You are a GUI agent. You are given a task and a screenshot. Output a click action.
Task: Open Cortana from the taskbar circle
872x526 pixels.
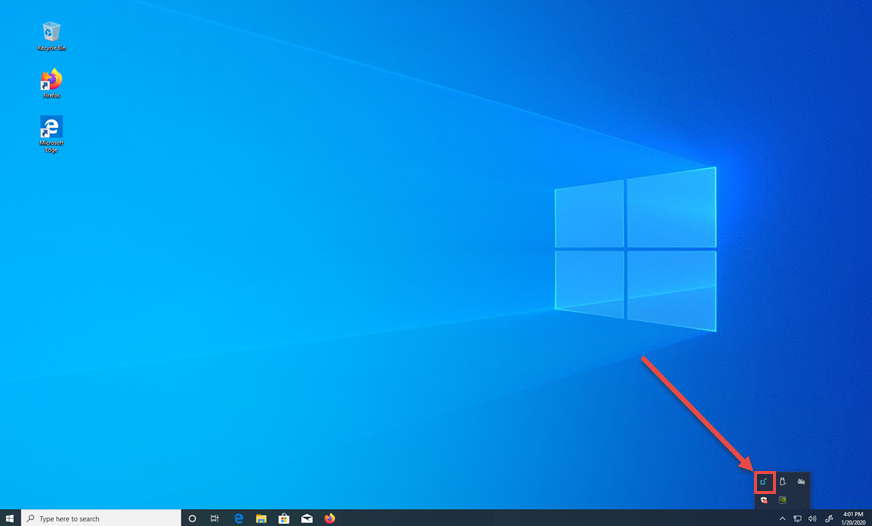coord(192,518)
